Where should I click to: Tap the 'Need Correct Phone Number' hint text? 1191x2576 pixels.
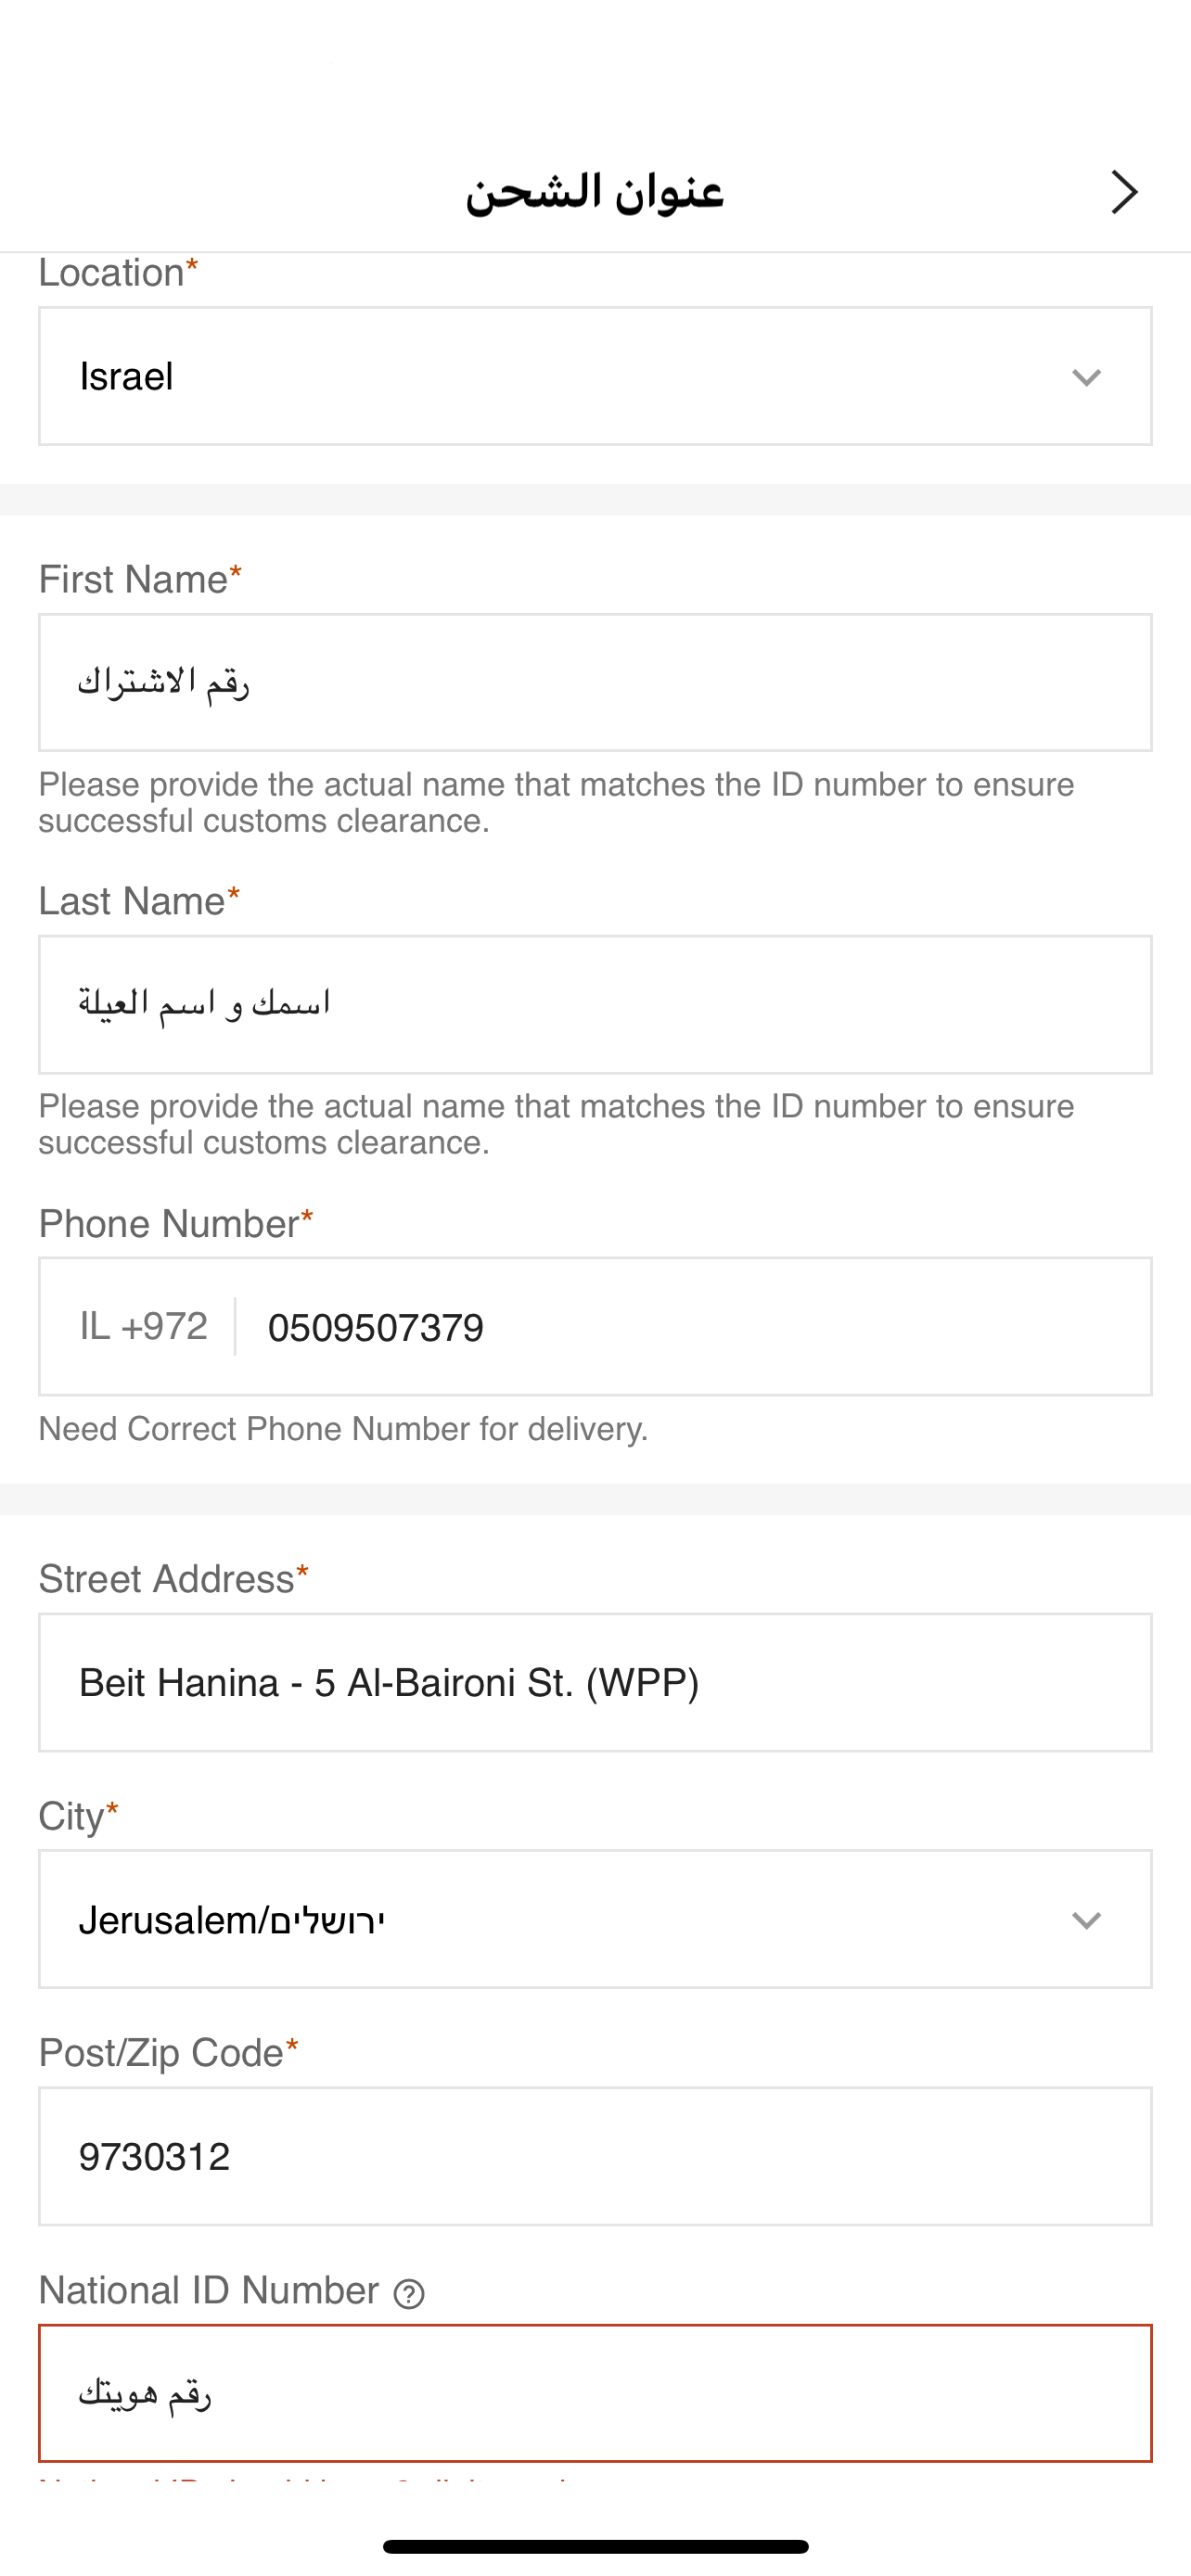(343, 1429)
